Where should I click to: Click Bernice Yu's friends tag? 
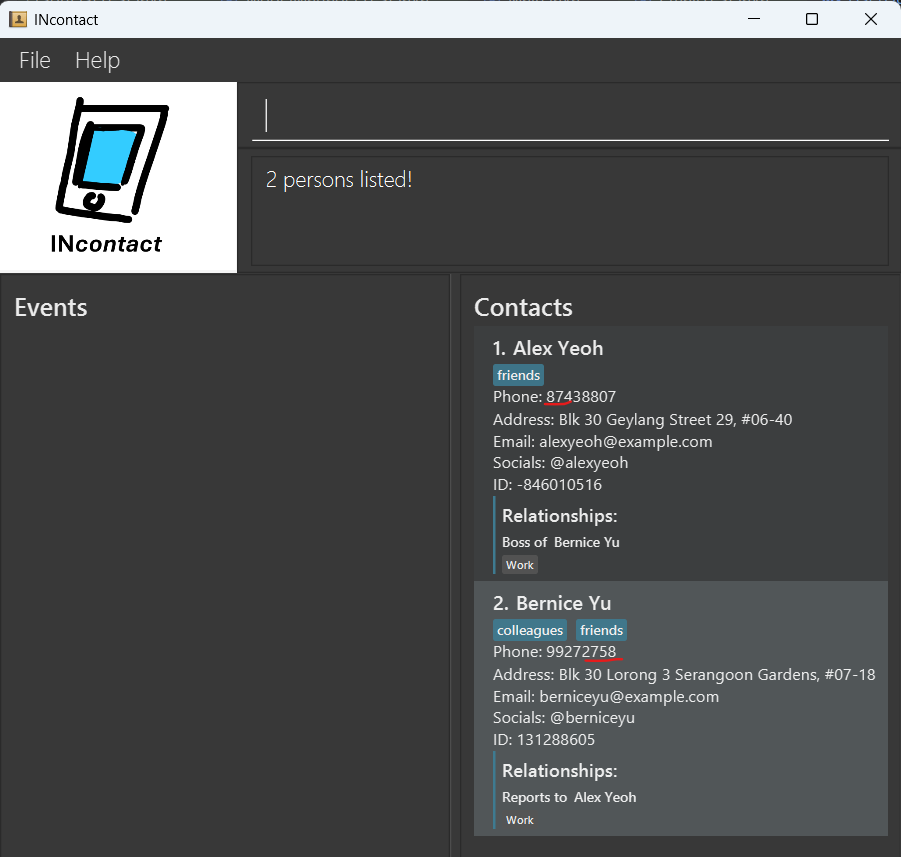601,630
